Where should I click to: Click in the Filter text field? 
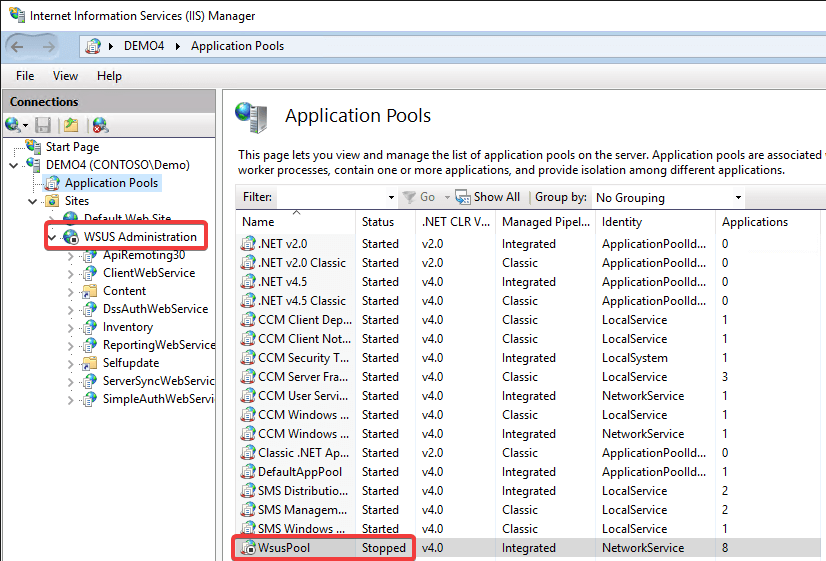[x=331, y=198]
